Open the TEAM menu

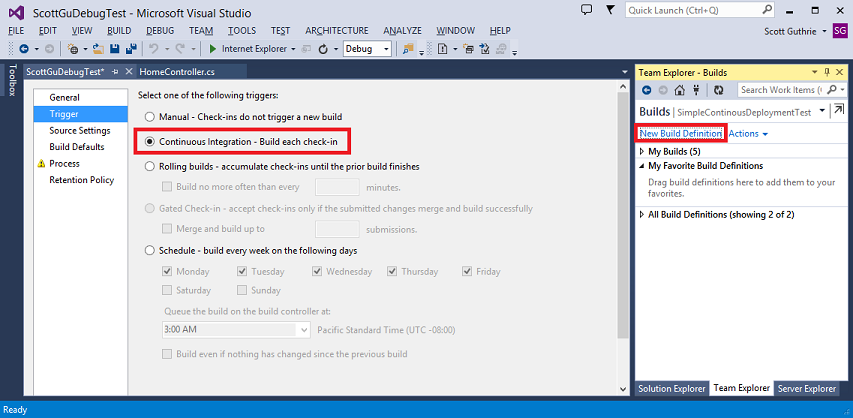(x=201, y=31)
